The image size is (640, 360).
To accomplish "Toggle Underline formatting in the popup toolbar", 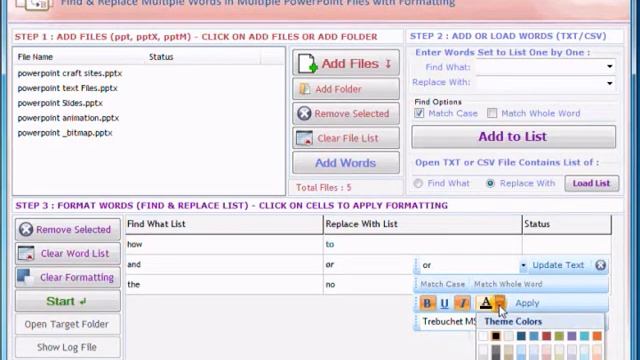I will pos(444,303).
